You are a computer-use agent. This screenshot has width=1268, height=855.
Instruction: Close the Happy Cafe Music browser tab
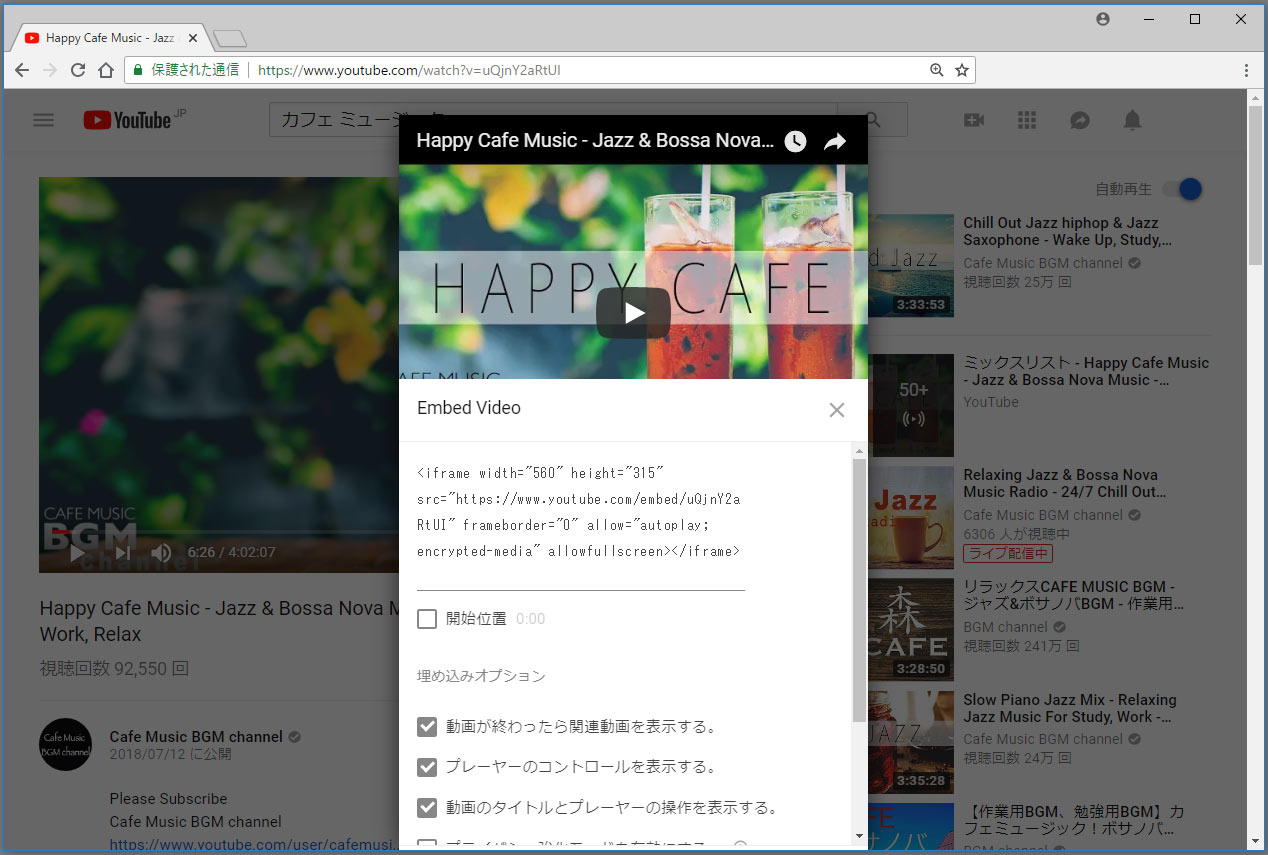click(x=193, y=38)
